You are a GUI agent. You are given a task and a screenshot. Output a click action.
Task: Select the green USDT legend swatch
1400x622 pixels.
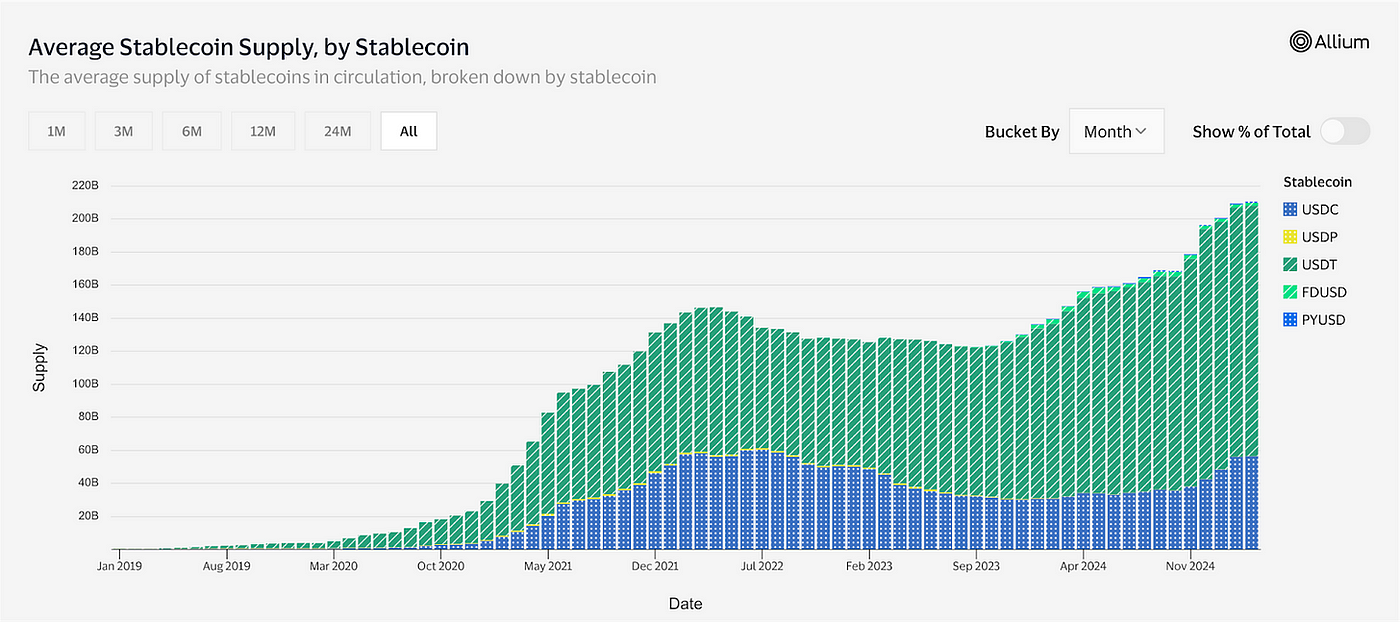(1292, 264)
